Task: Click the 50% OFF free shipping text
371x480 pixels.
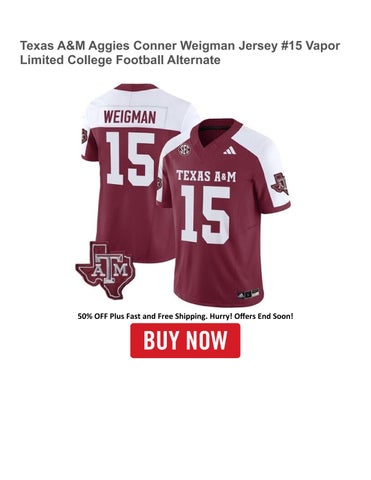Action: (185, 316)
